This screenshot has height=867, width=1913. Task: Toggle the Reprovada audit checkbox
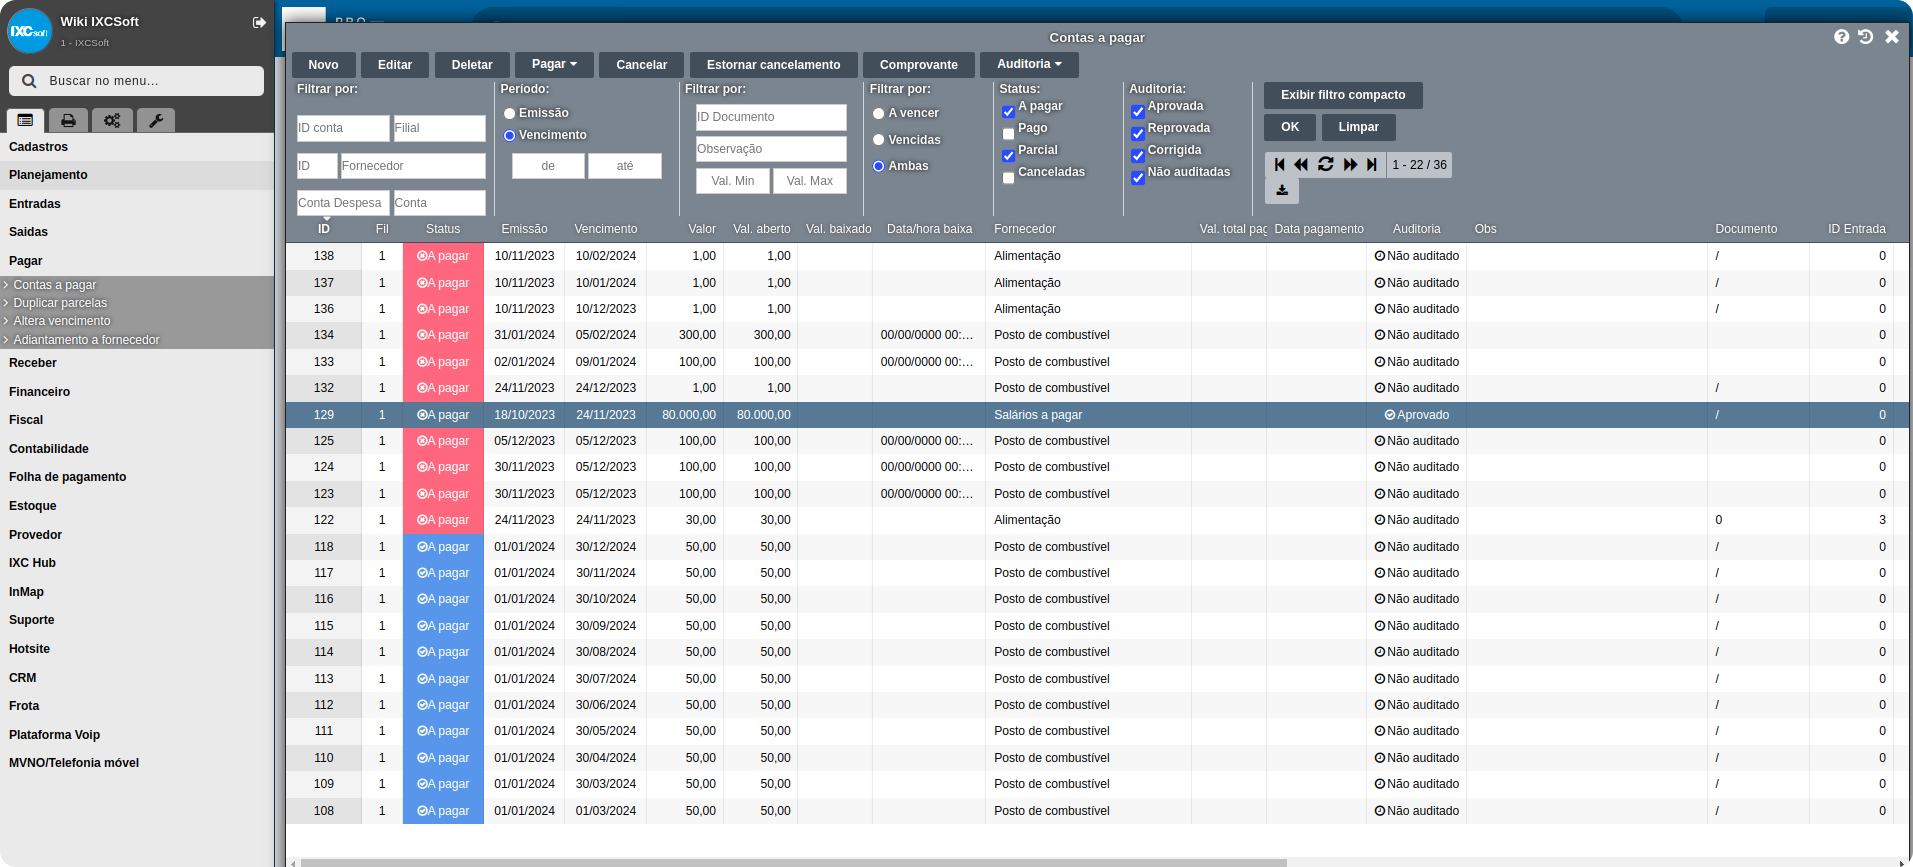[x=1138, y=134]
